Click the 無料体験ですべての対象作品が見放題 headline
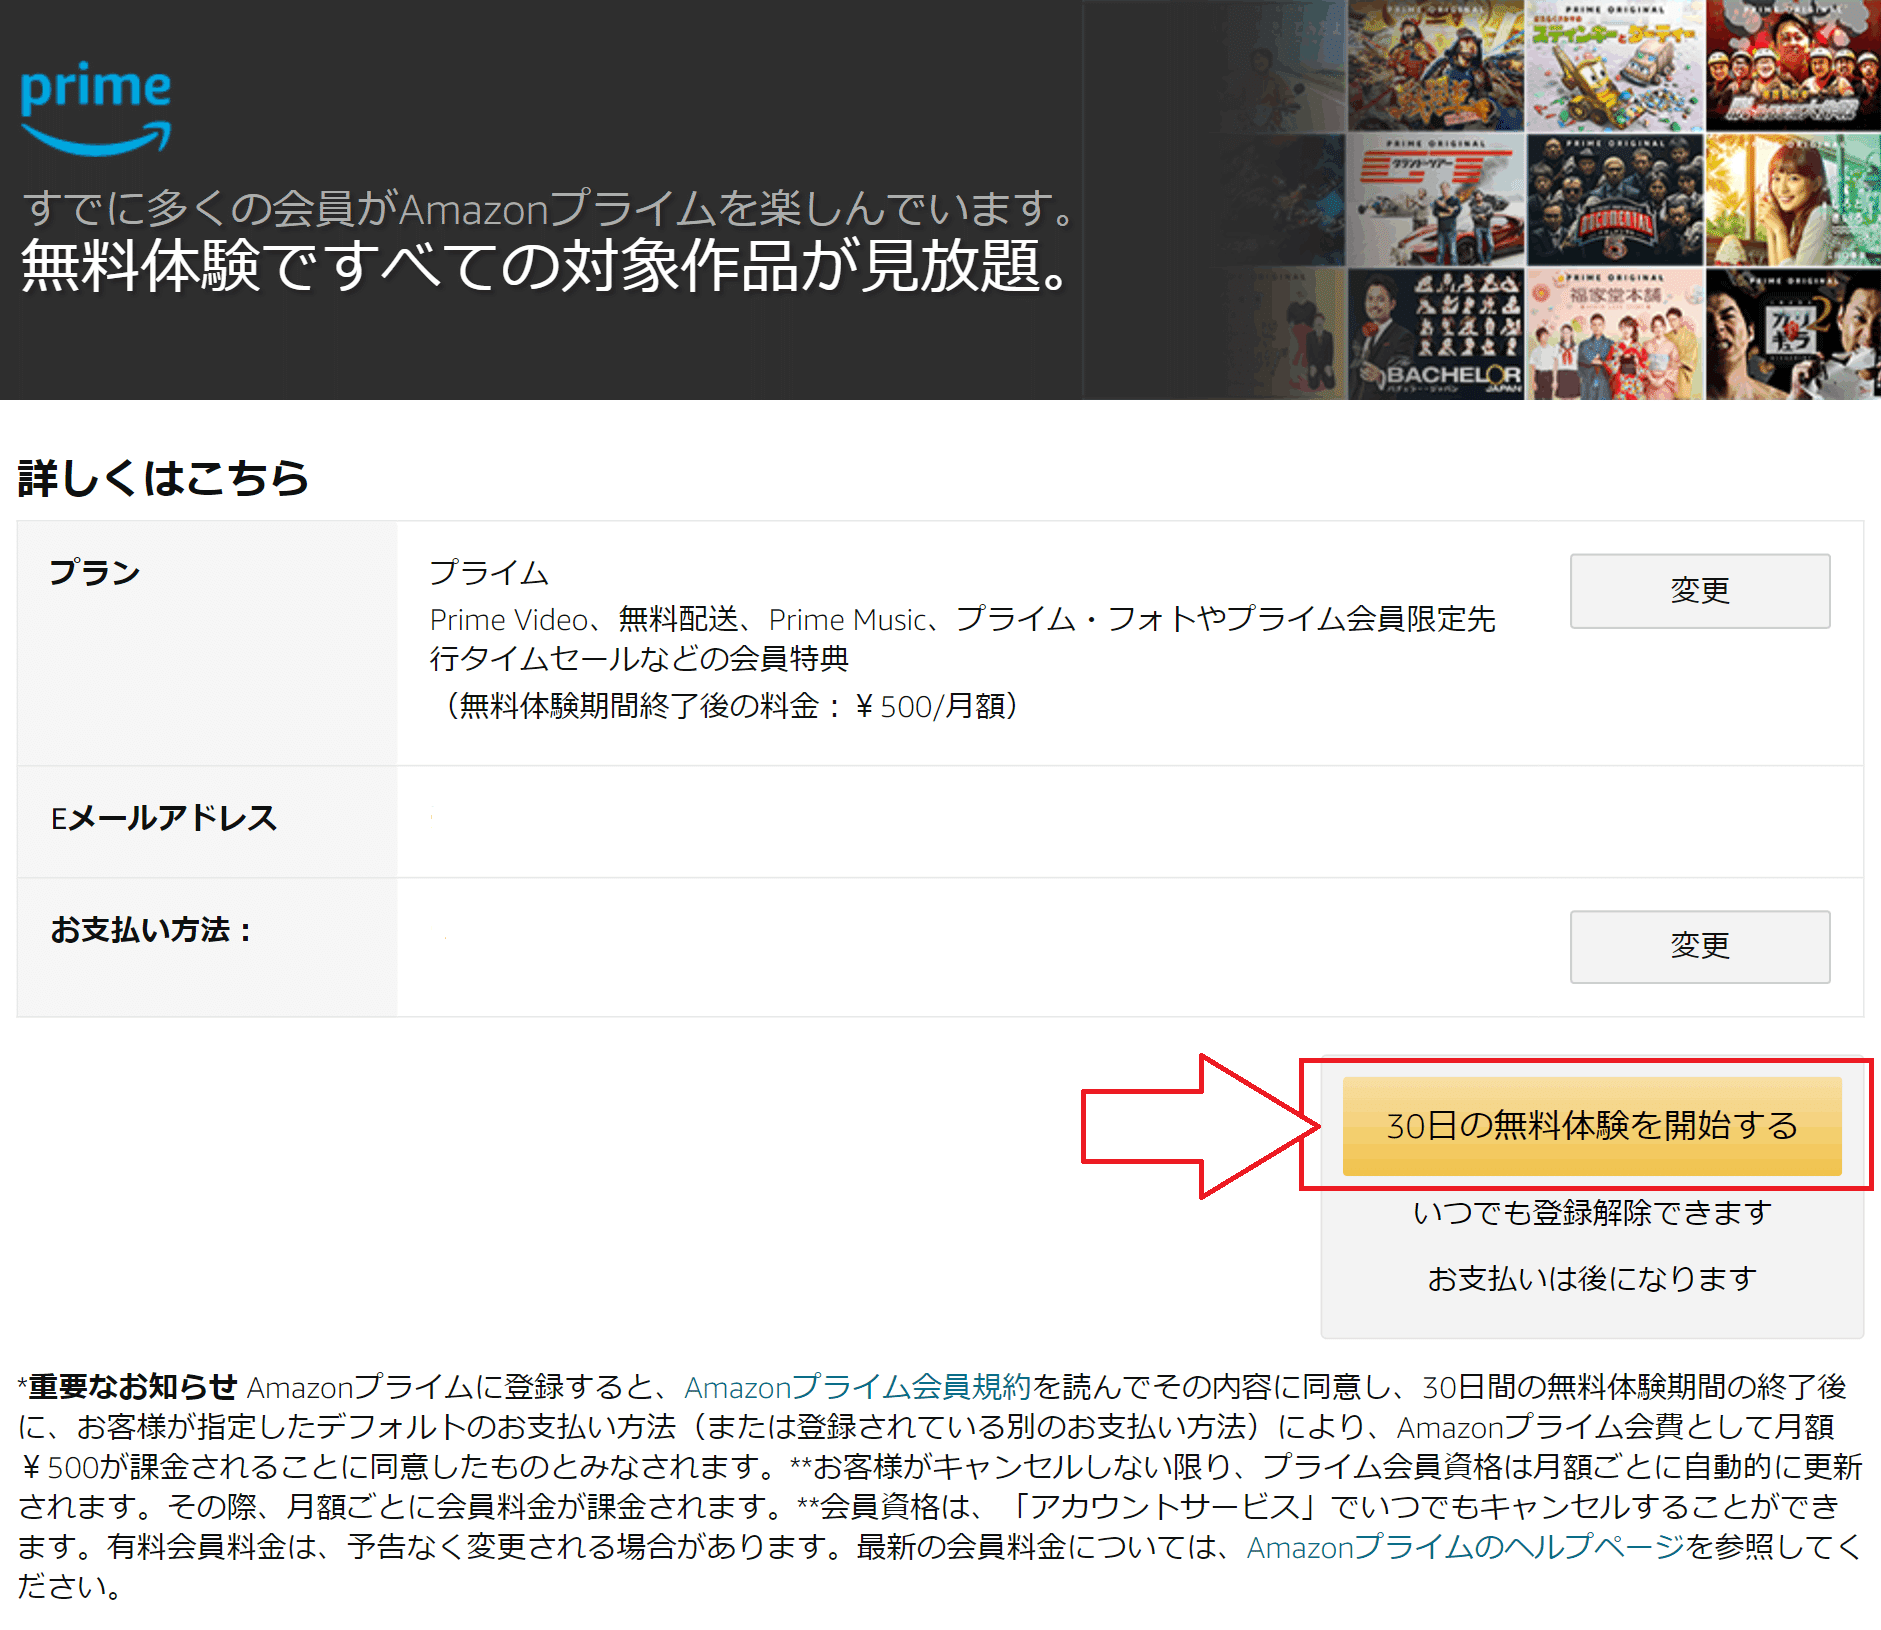The width and height of the screenshot is (1881, 1630). 546,266
